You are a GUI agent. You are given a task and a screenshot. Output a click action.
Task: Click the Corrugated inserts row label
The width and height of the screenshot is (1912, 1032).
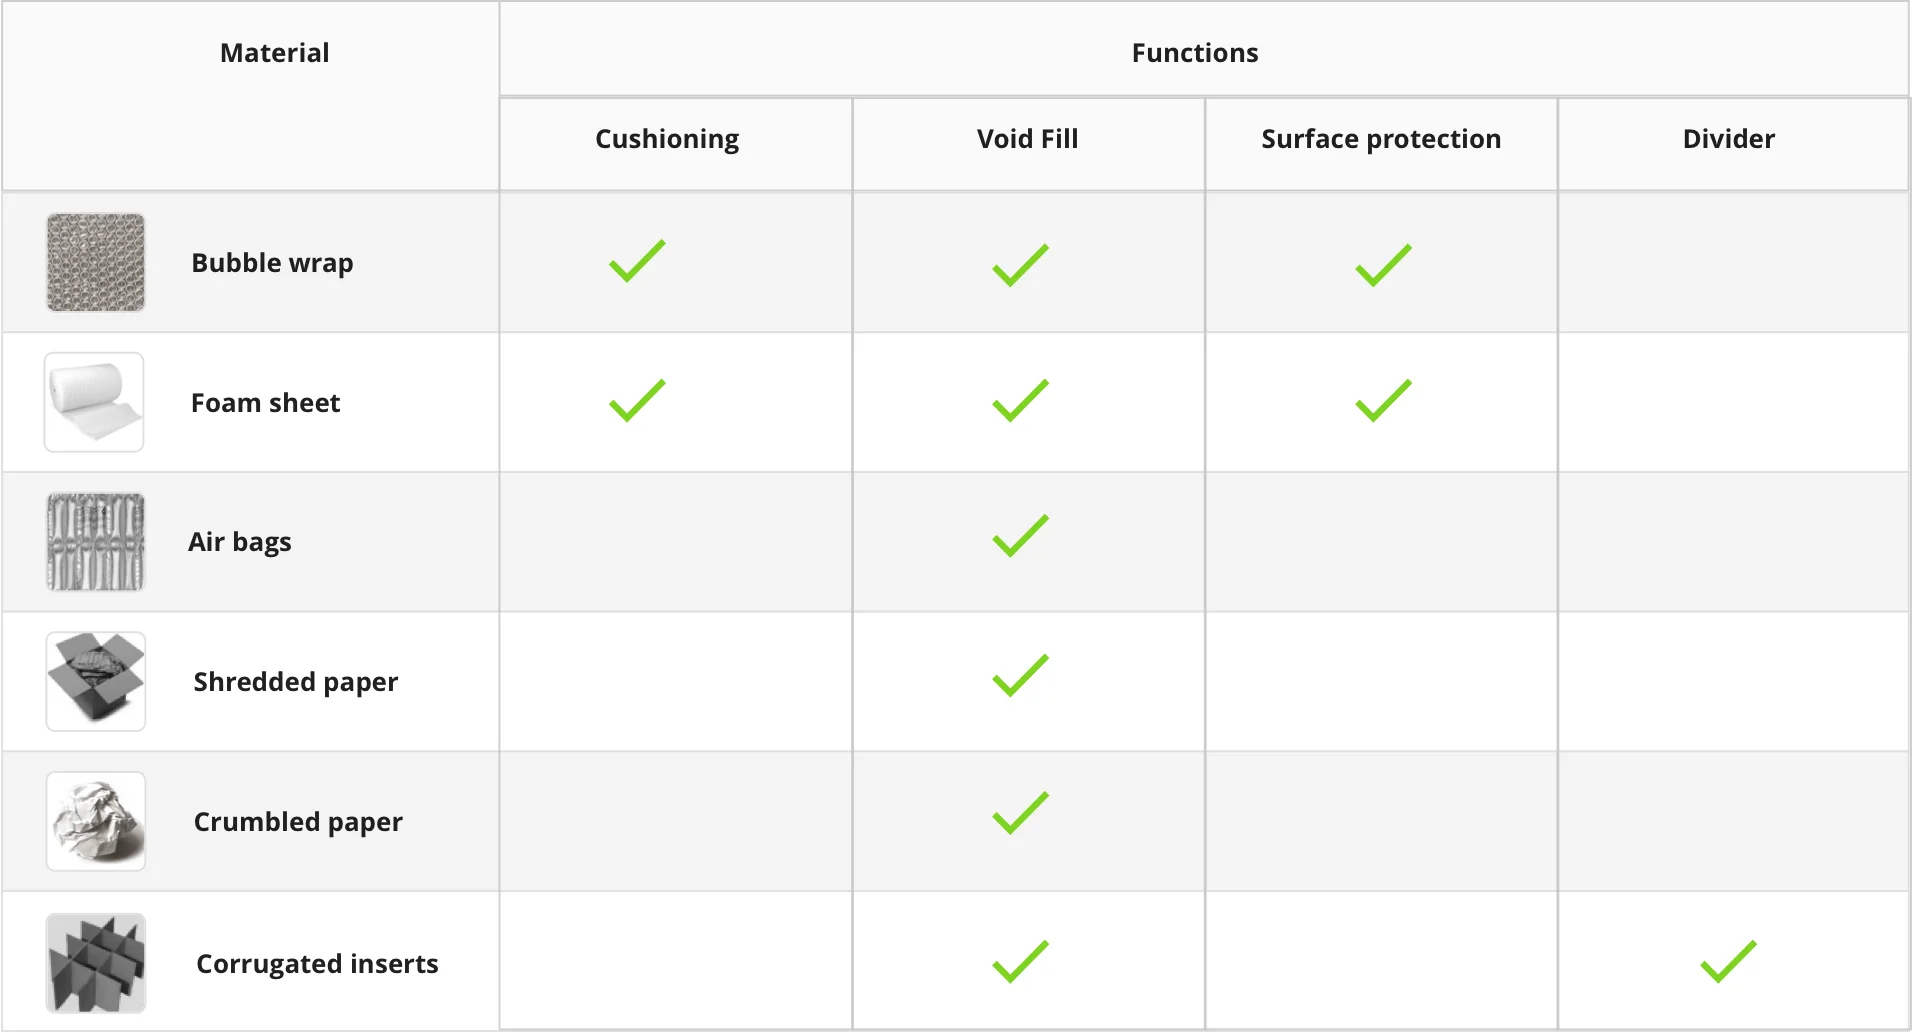(x=317, y=964)
